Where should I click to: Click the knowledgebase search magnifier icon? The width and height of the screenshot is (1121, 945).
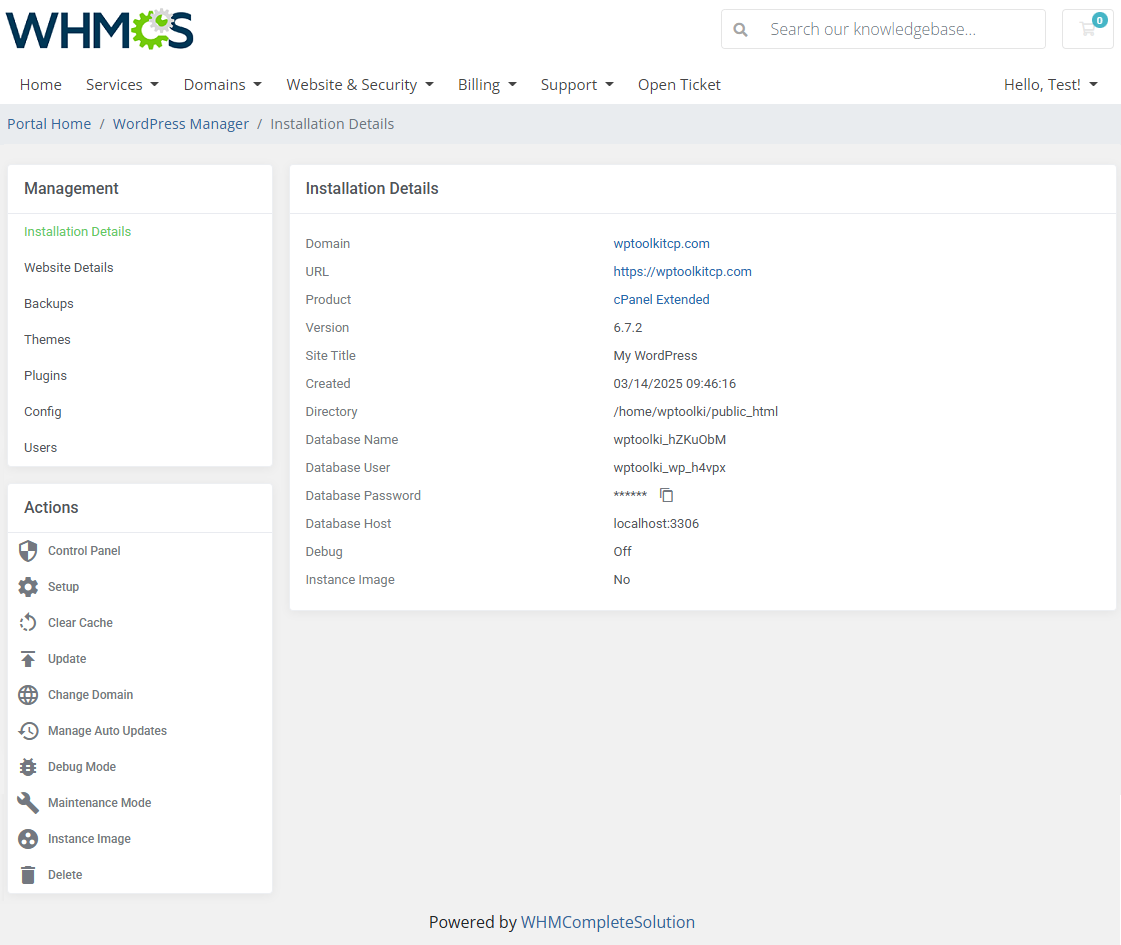(741, 29)
